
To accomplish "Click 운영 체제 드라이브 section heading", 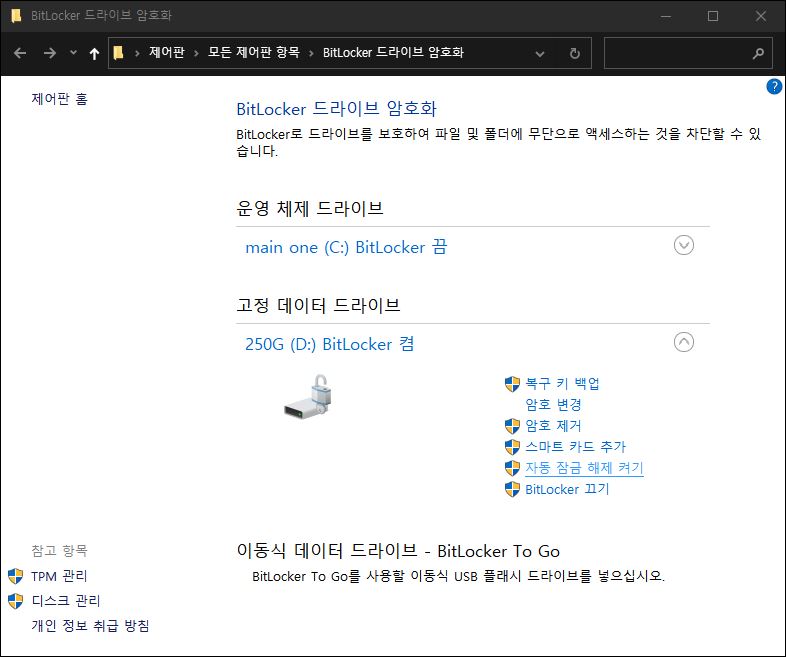I will click(x=310, y=208).
